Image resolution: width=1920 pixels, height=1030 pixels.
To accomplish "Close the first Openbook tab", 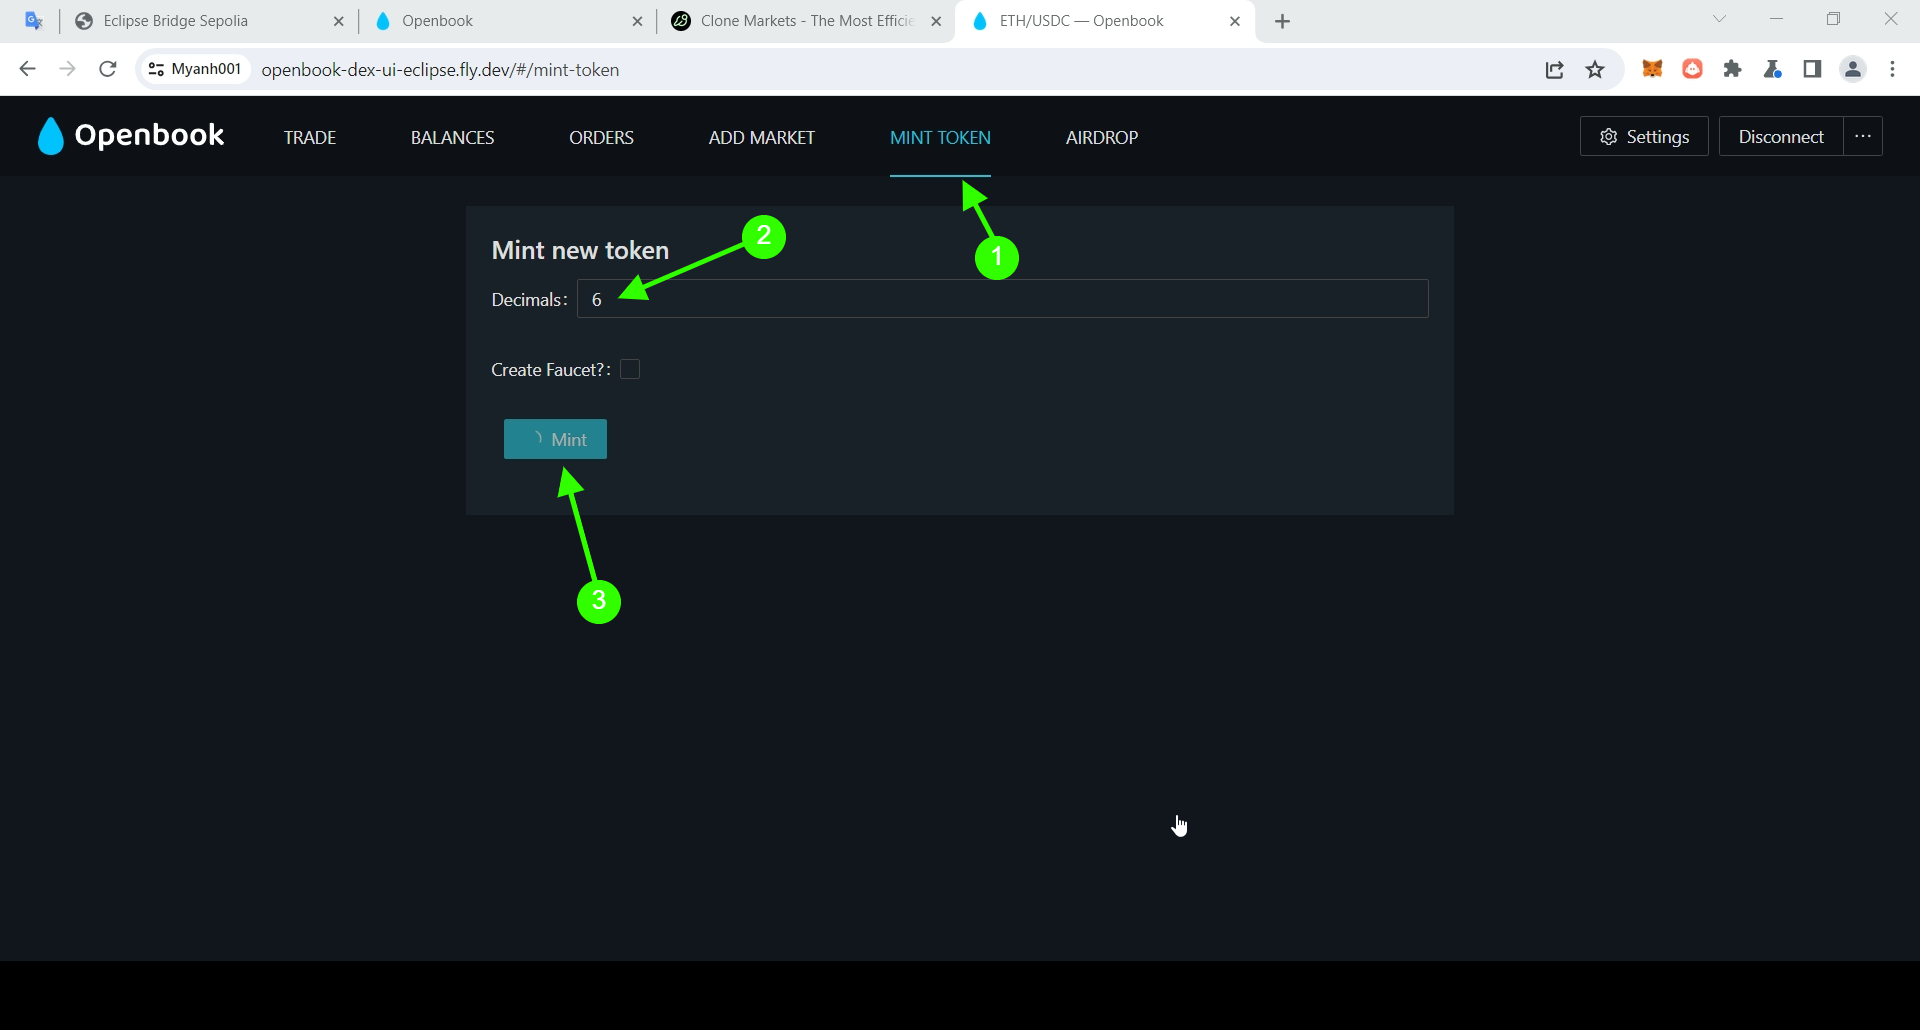I will click(x=637, y=21).
